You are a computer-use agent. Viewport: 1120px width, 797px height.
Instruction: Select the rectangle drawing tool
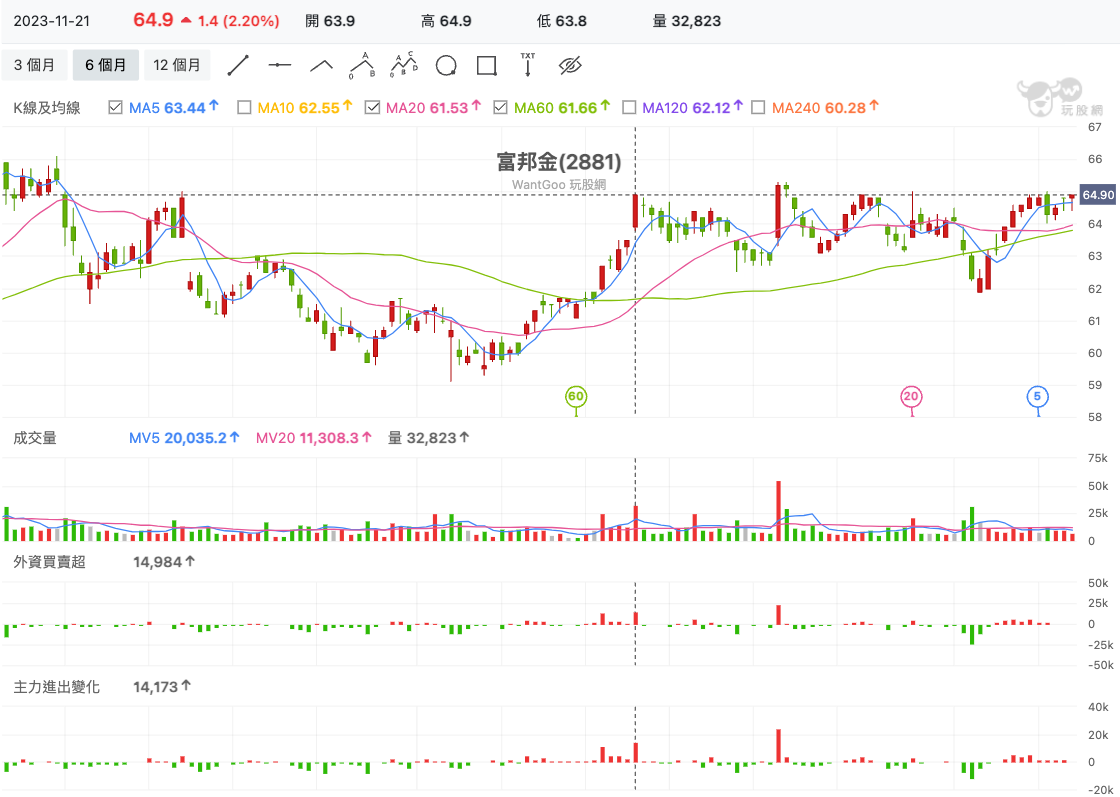(x=486, y=66)
